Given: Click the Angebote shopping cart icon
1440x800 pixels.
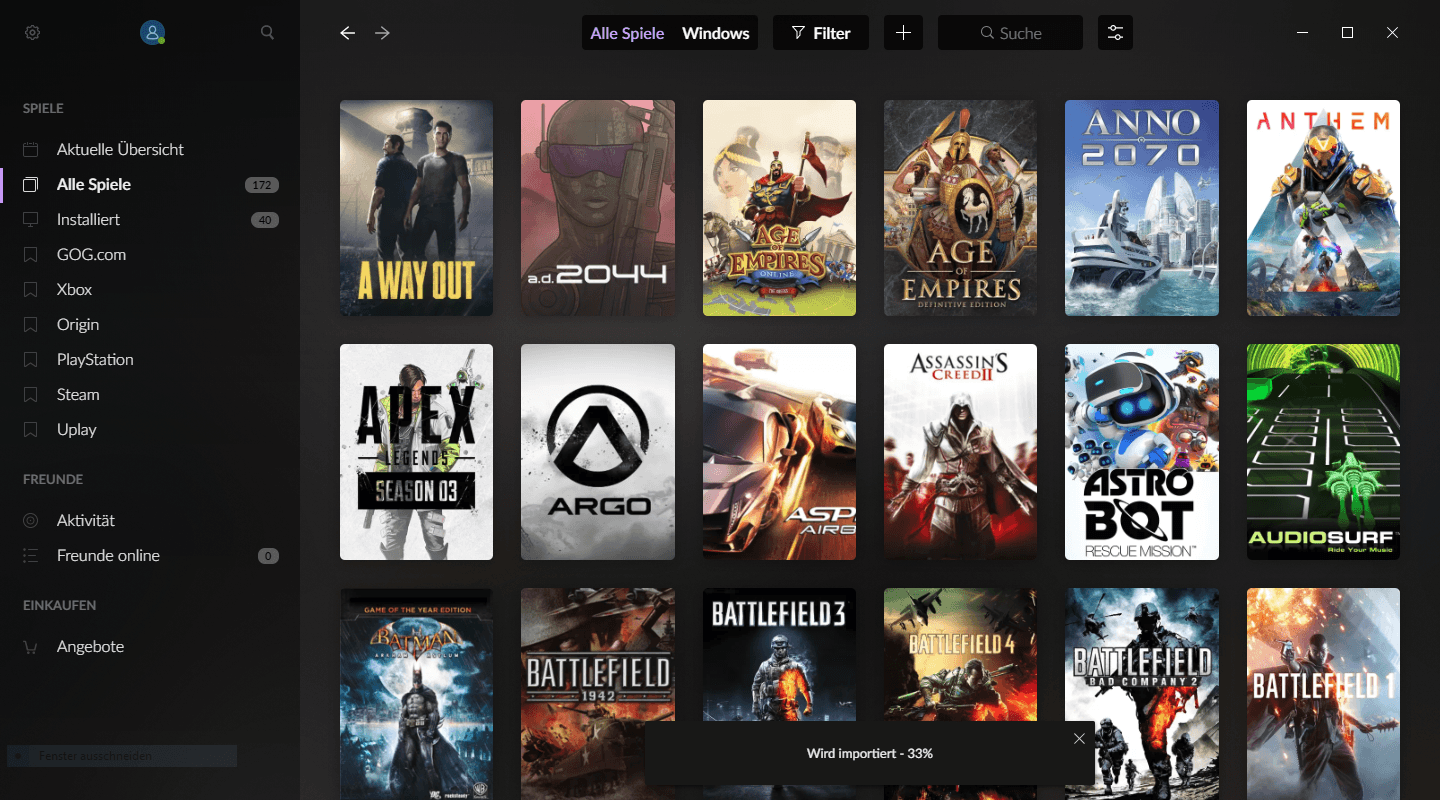Looking at the screenshot, I should coord(31,646).
